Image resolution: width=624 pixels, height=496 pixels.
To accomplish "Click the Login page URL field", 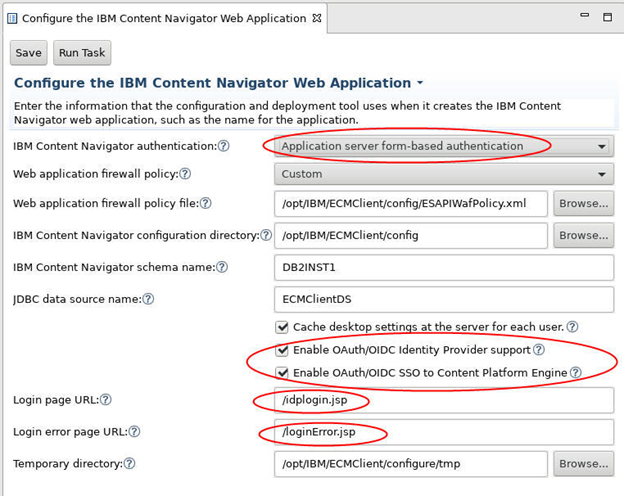I will pos(444,400).
